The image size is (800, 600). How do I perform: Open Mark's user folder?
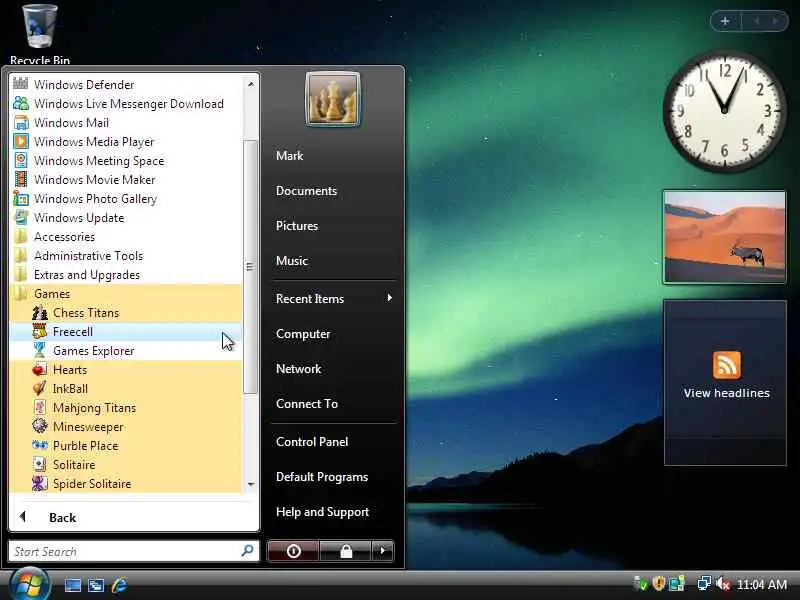[289, 156]
